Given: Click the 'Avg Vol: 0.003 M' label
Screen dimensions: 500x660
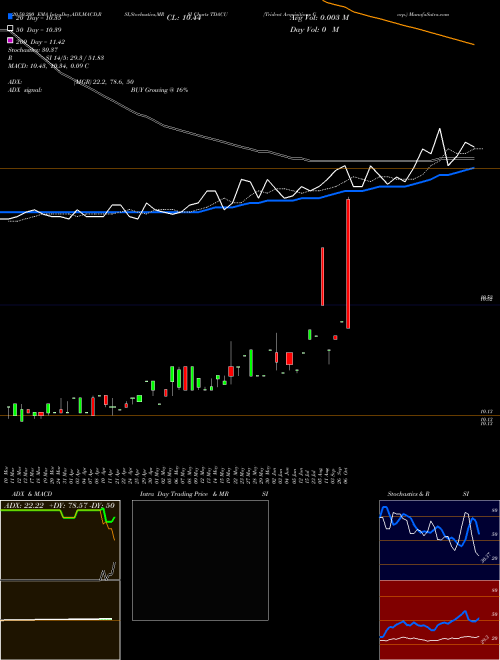Looking at the screenshot, I should [319, 18].
